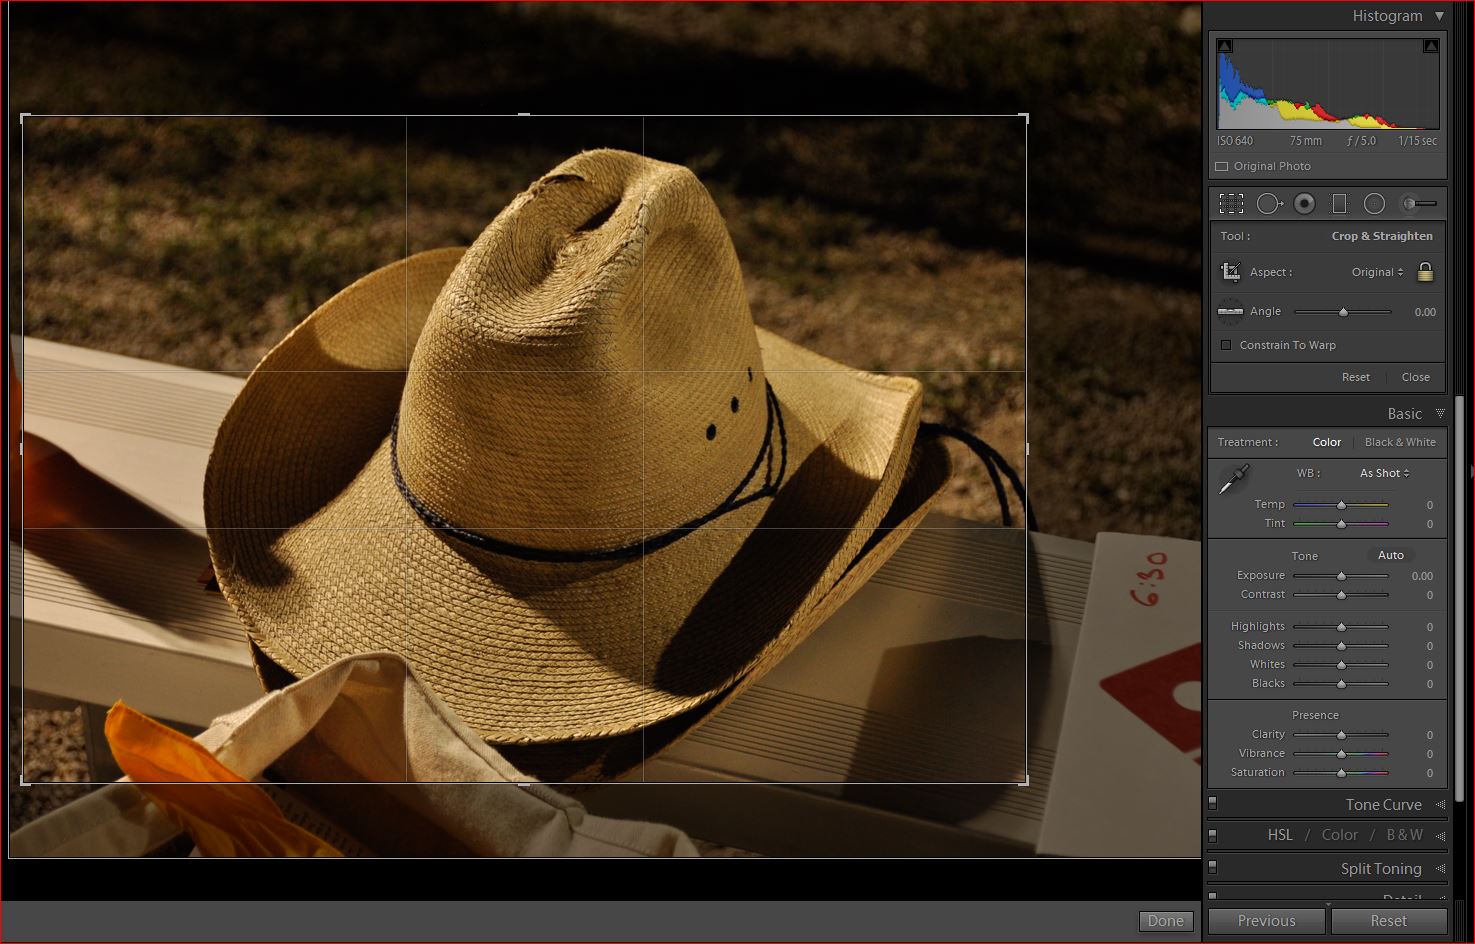Toggle the Tone Curve panel on/off switch
Viewport: 1475px width, 944px height.
[x=1213, y=803]
